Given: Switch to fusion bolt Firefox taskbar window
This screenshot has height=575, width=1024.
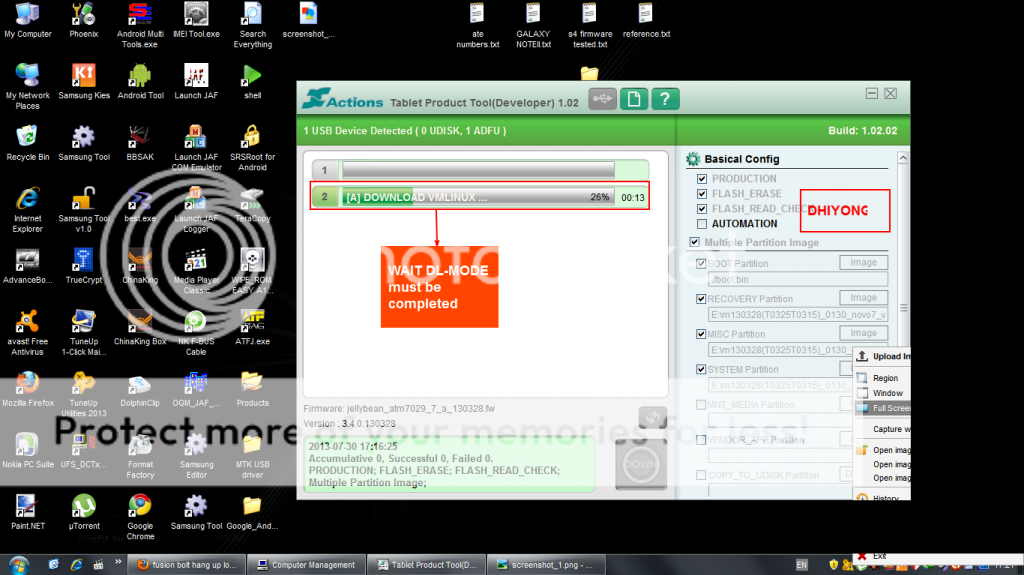Looking at the screenshot, I should click(x=186, y=565).
